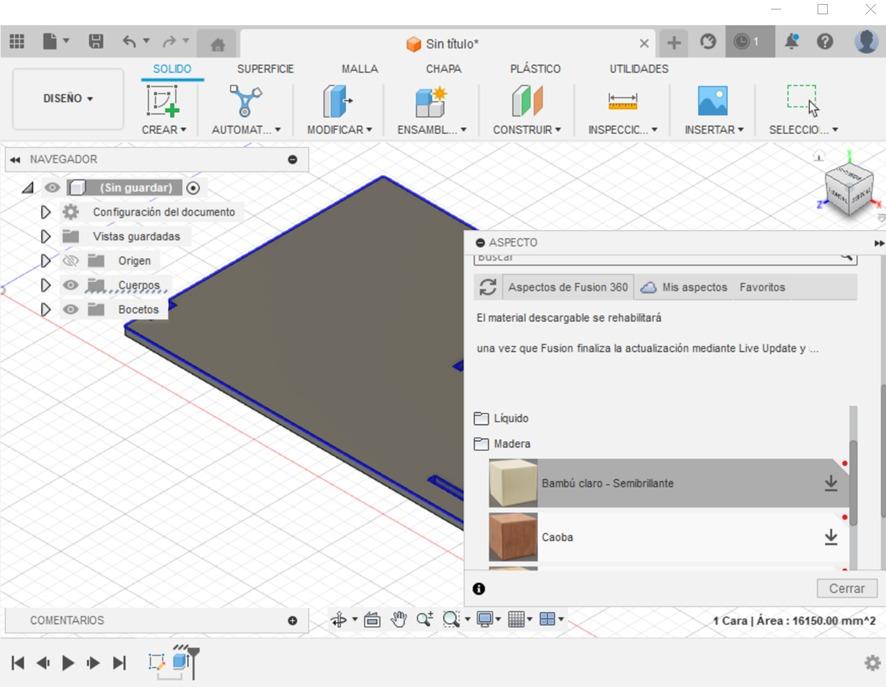Open the notifications bell
The width and height of the screenshot is (886, 687).
[x=792, y=41]
